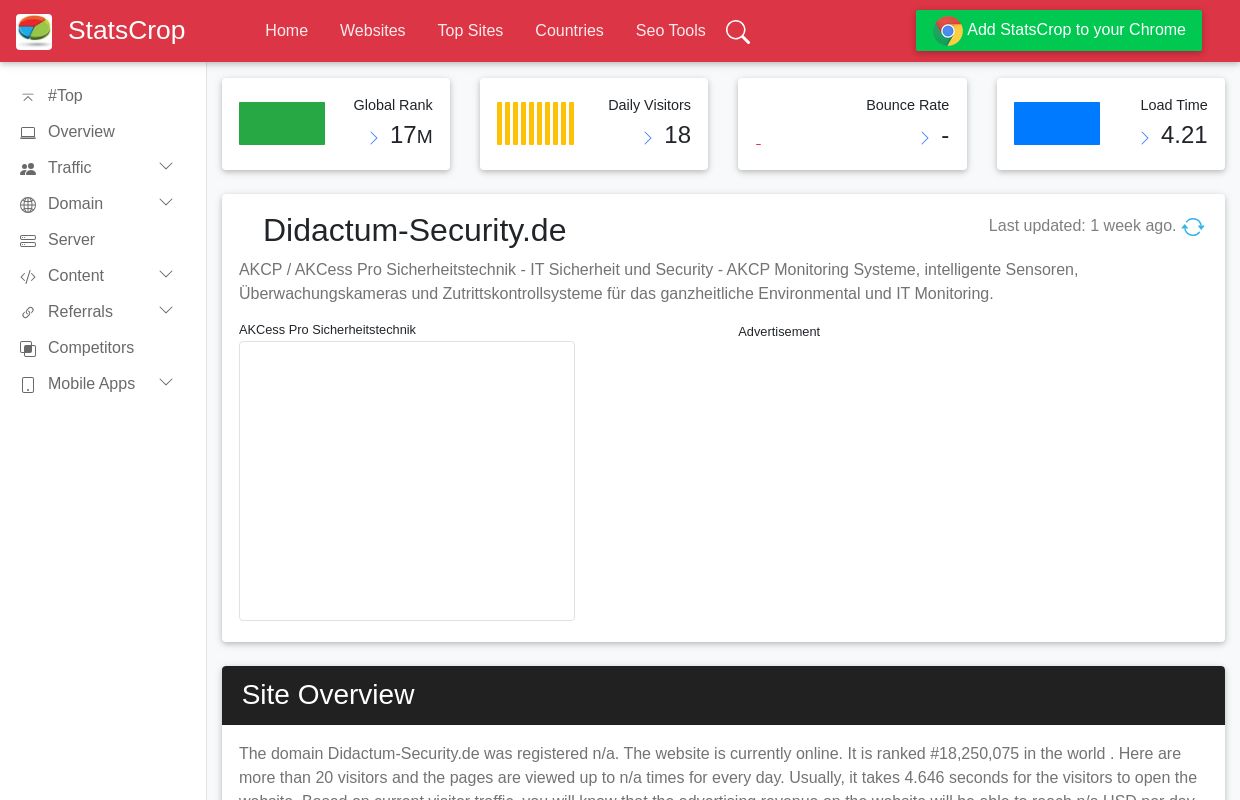Open the search magnifier icon
The width and height of the screenshot is (1240, 800).
point(738,31)
